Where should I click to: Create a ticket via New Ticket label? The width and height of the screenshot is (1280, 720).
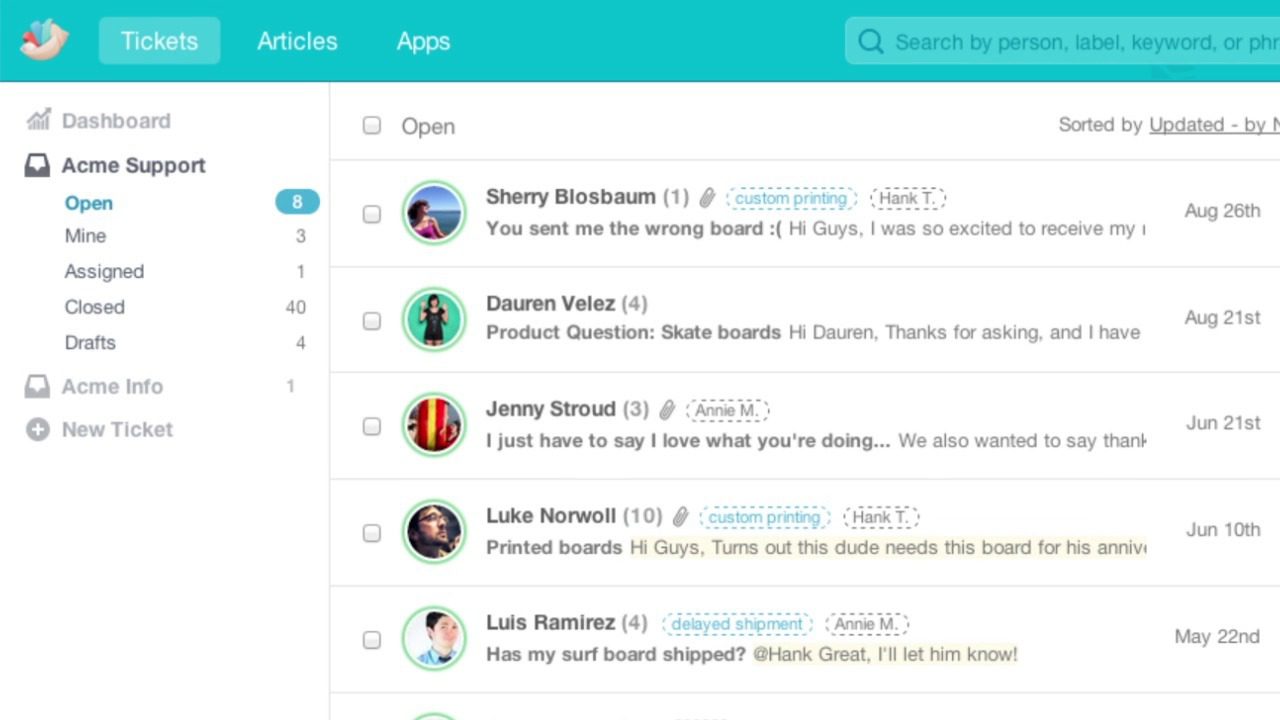(x=117, y=430)
